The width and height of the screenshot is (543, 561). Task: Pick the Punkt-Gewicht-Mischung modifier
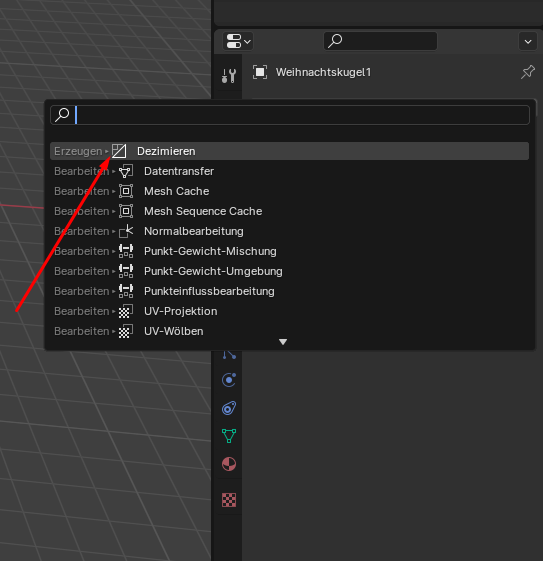(289, 251)
